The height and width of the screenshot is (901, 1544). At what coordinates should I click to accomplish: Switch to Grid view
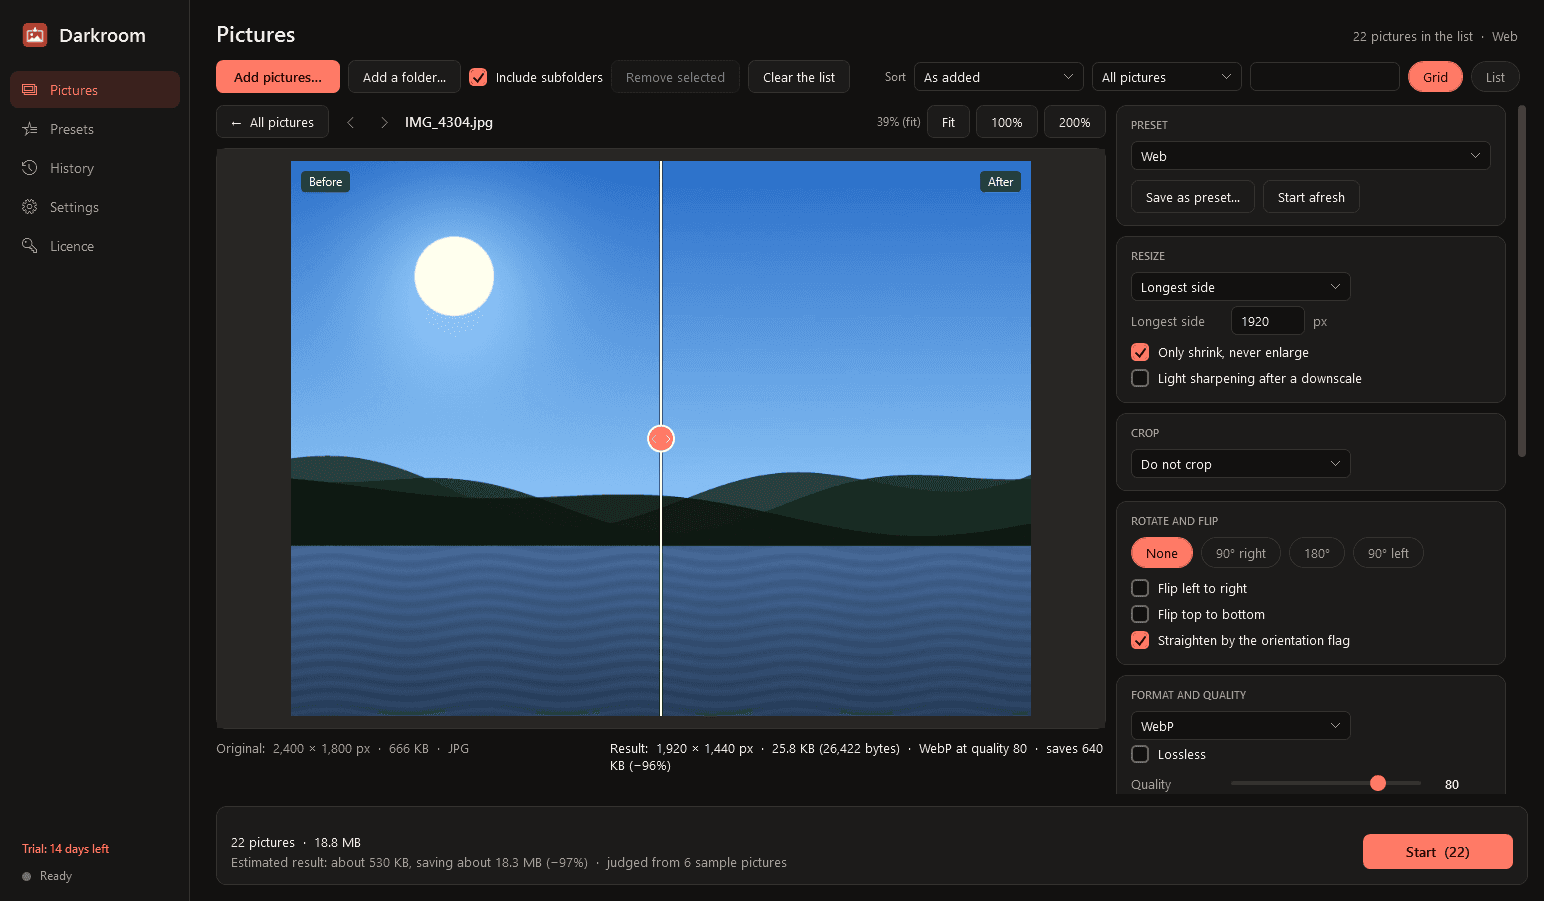coord(1435,77)
